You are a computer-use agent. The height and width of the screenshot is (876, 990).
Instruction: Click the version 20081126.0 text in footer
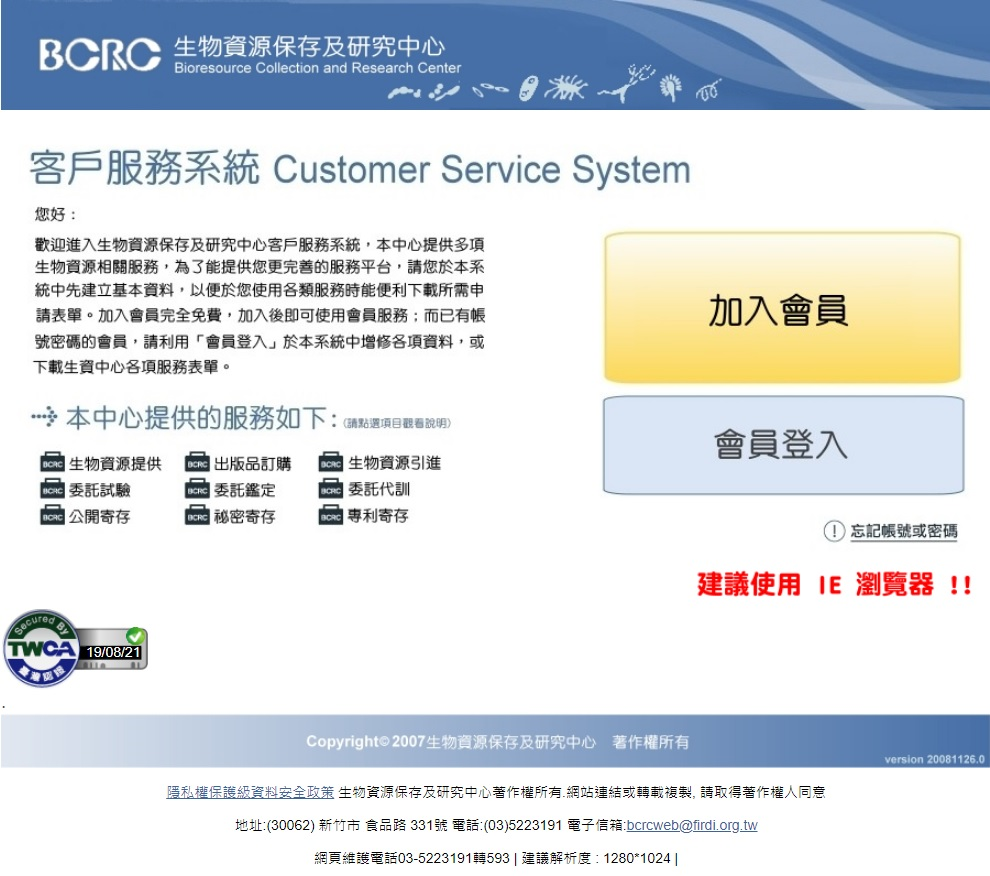click(x=934, y=759)
